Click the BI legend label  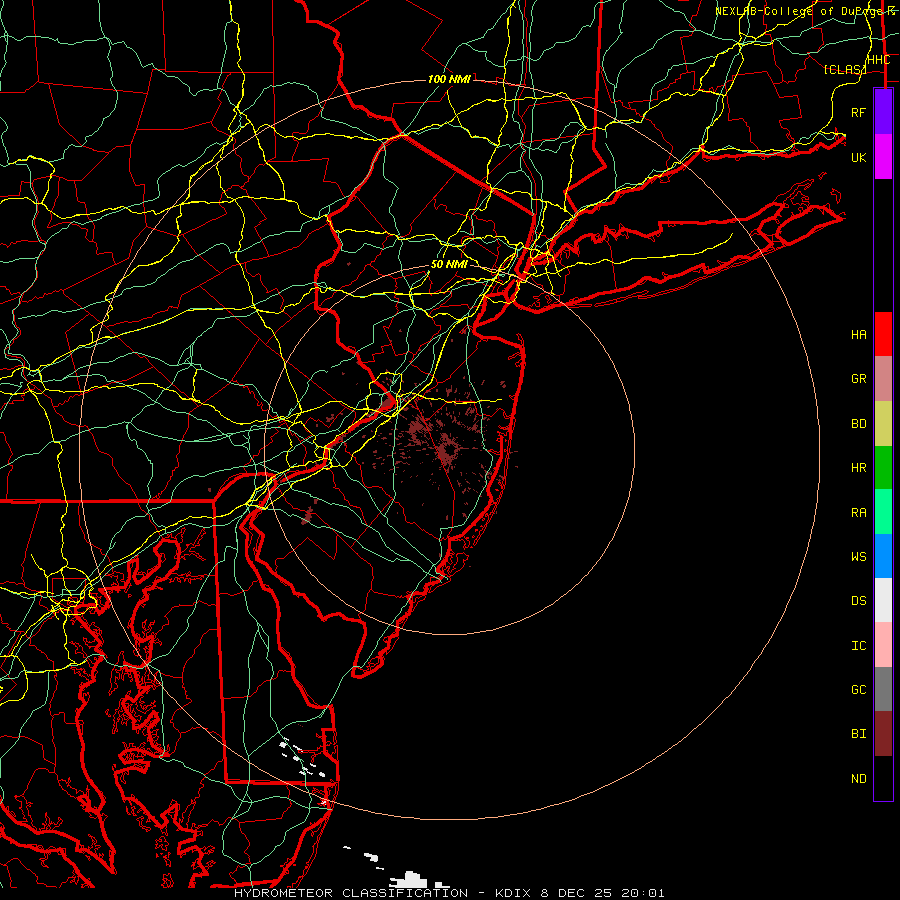[x=858, y=734]
